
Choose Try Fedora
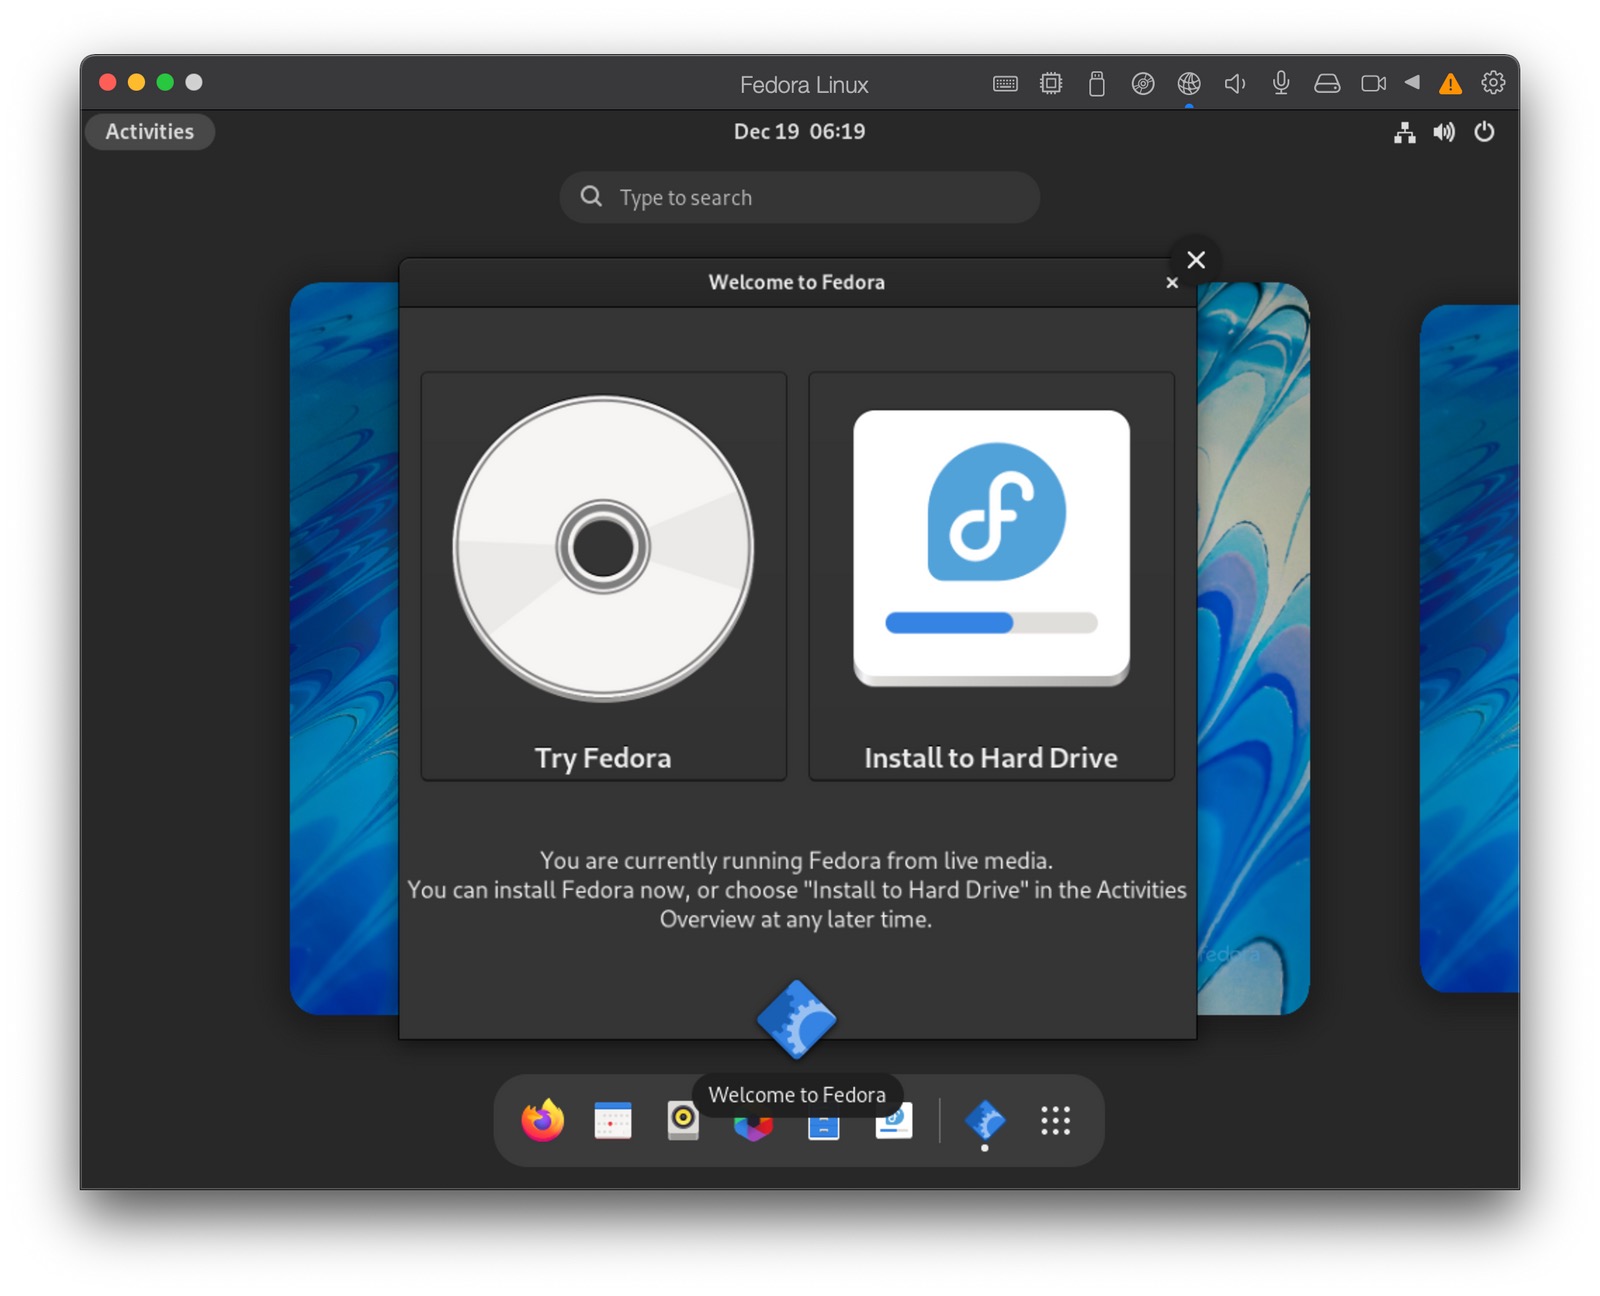pos(604,576)
